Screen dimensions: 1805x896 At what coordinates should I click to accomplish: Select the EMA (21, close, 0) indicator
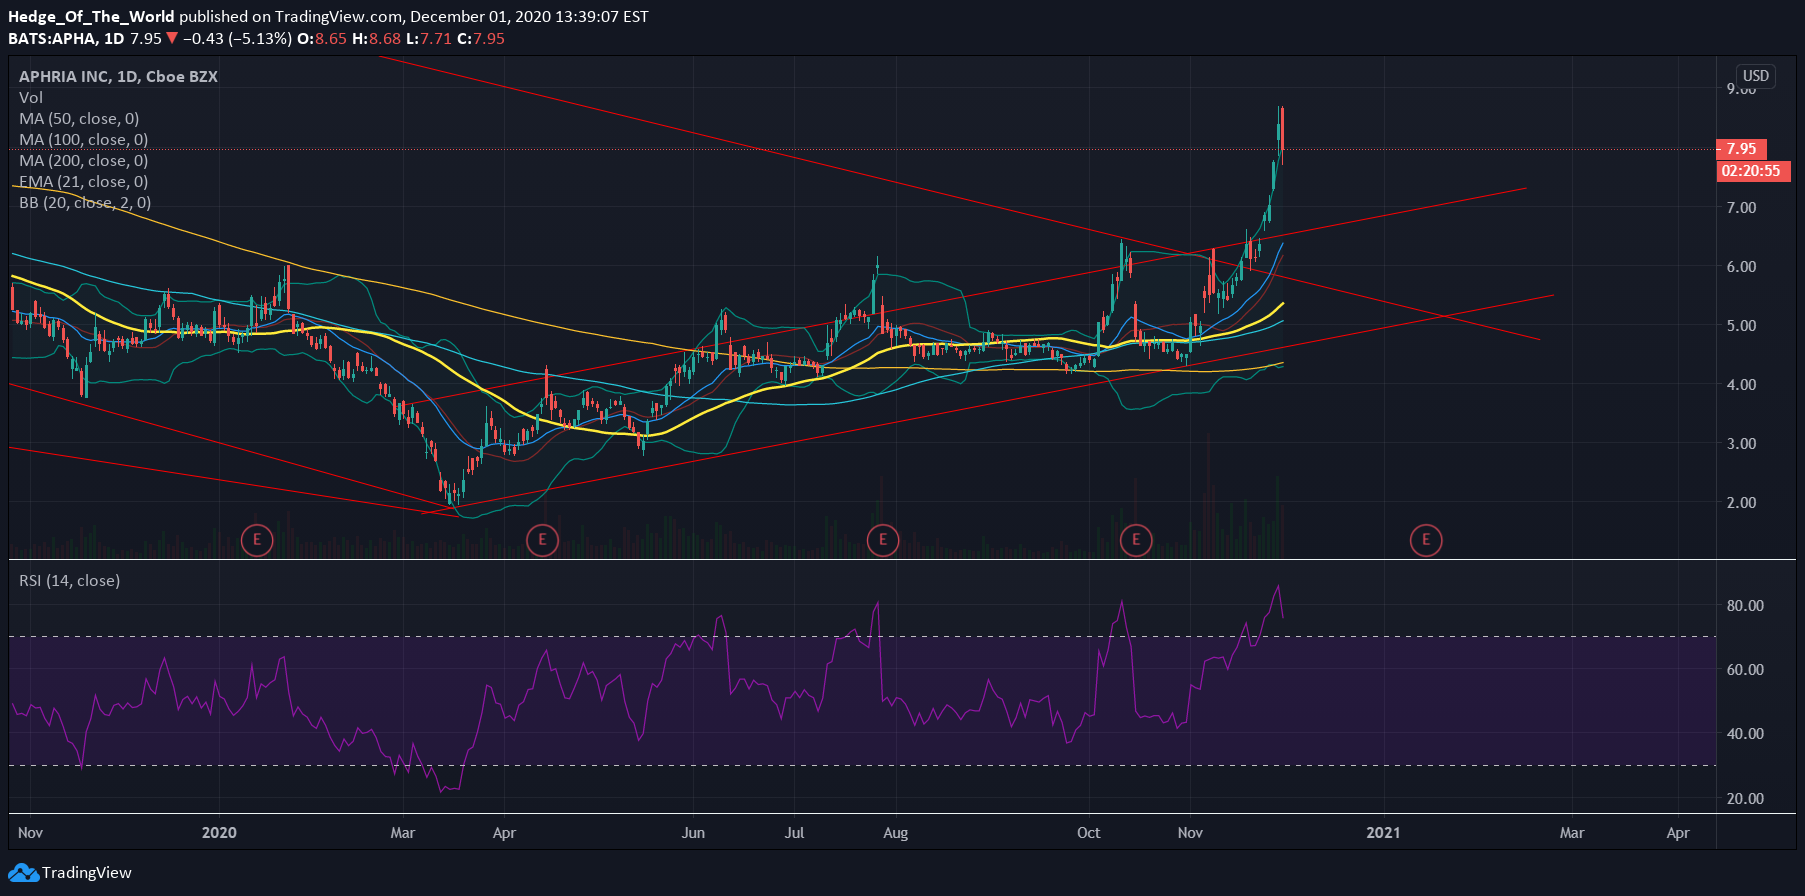[x=83, y=181]
